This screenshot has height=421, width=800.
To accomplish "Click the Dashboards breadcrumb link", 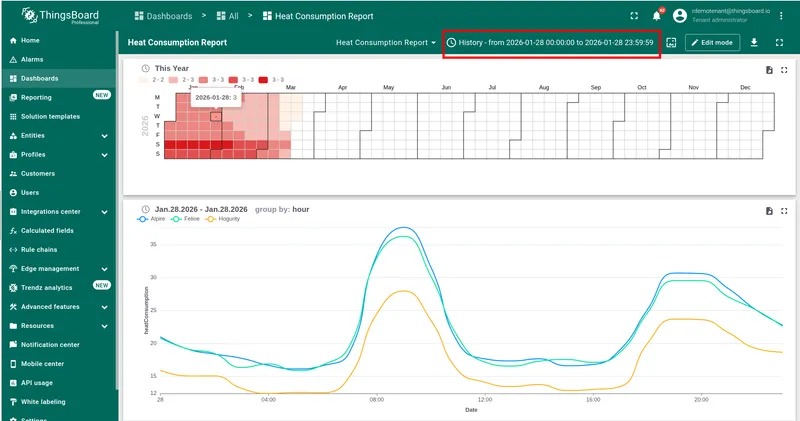I will click(x=163, y=16).
